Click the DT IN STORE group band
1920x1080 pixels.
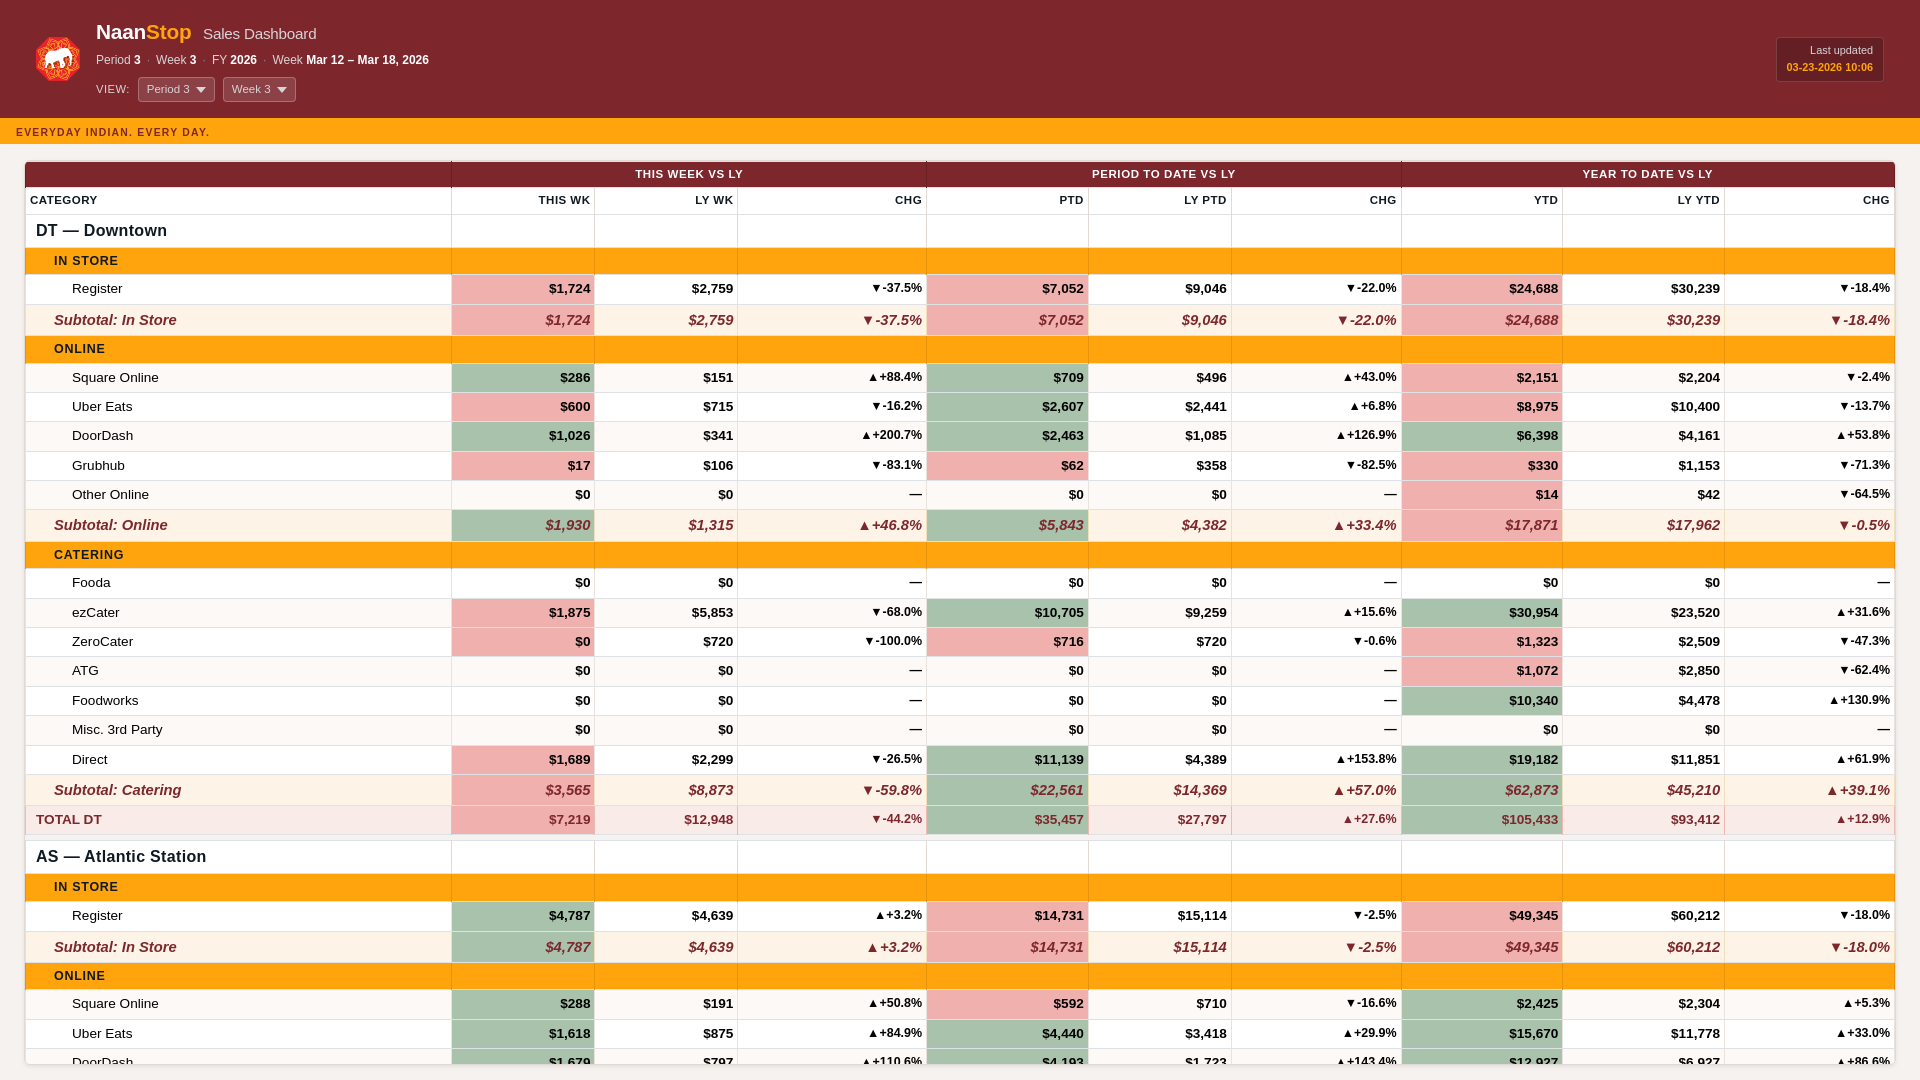960,261
